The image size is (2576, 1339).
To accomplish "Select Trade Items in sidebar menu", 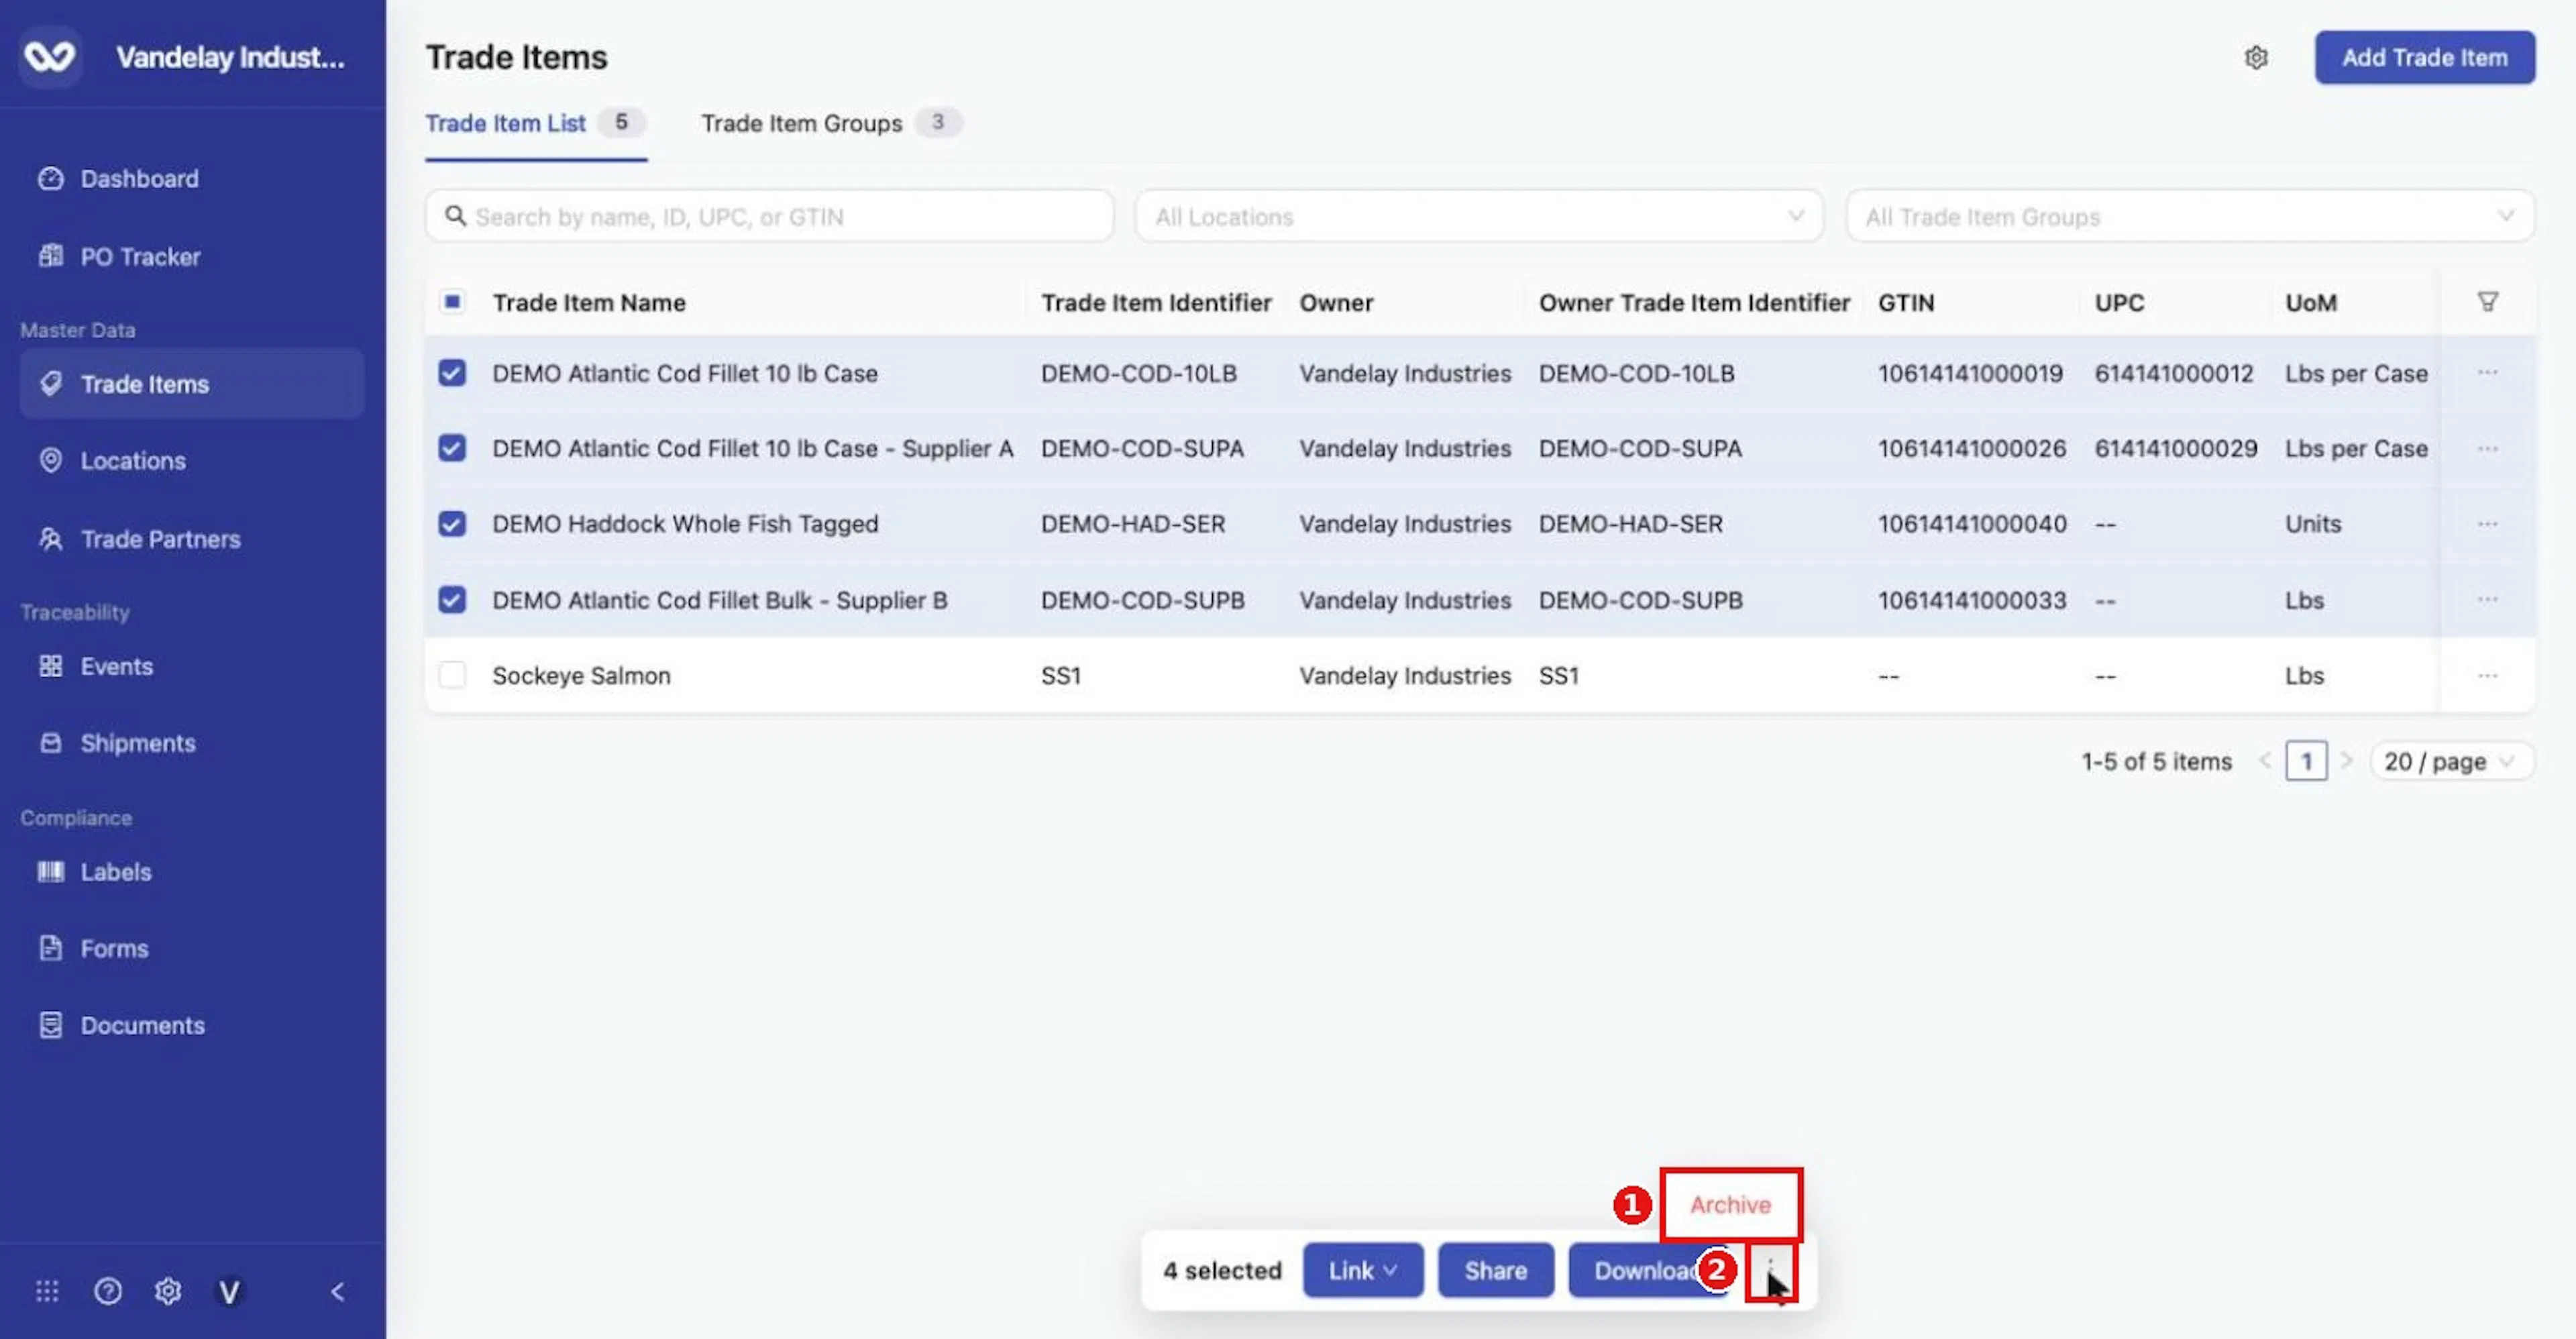I will point(192,384).
